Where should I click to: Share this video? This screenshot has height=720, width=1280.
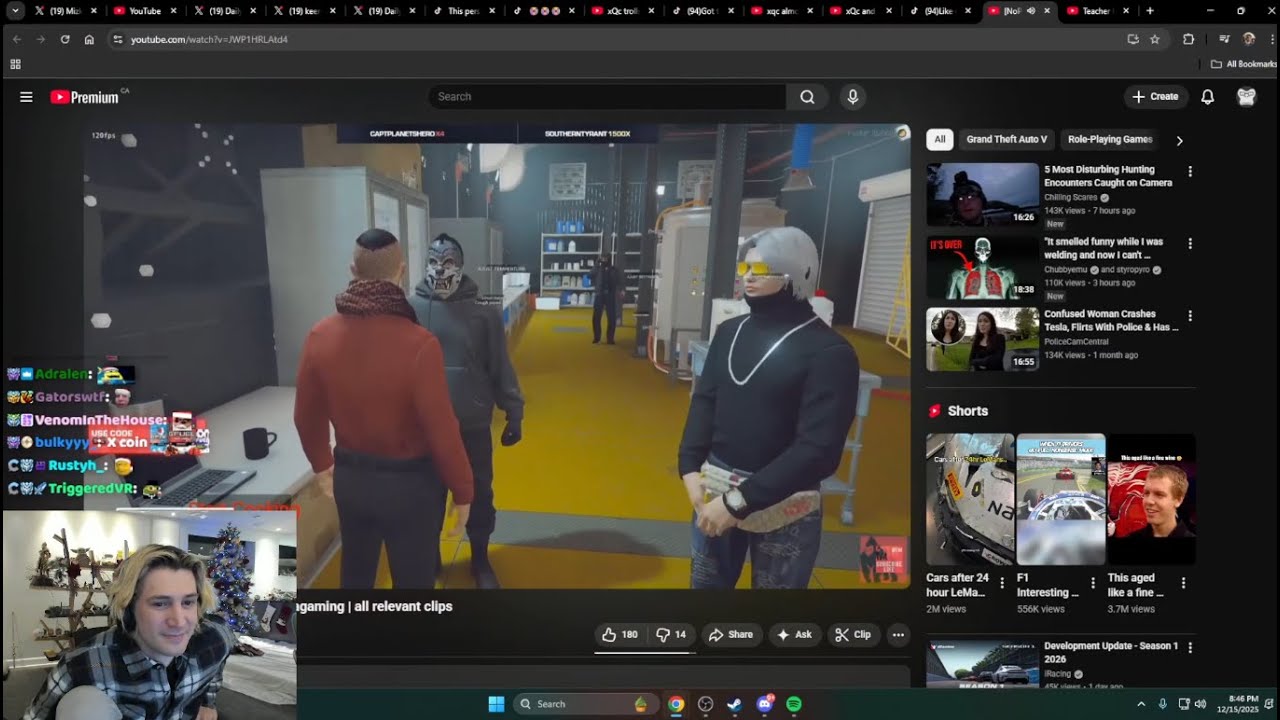point(731,634)
